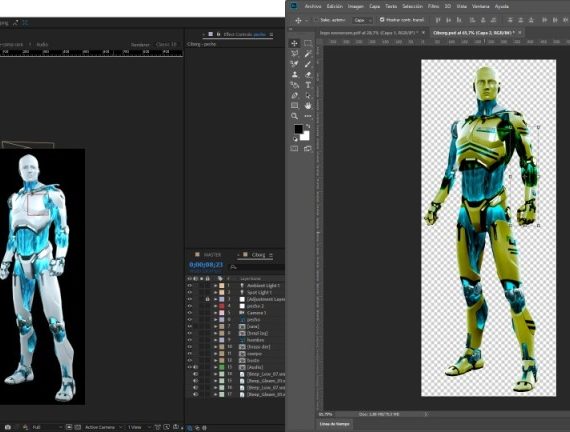The image size is (570, 432).
Task: Select the Zoom magnifier tool
Action: point(294,116)
